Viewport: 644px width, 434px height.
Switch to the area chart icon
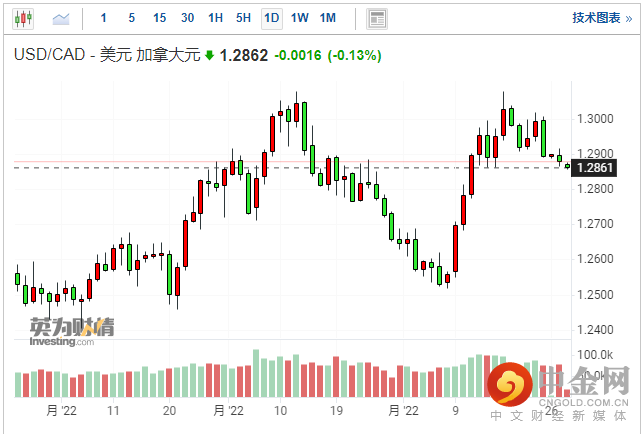tap(61, 18)
